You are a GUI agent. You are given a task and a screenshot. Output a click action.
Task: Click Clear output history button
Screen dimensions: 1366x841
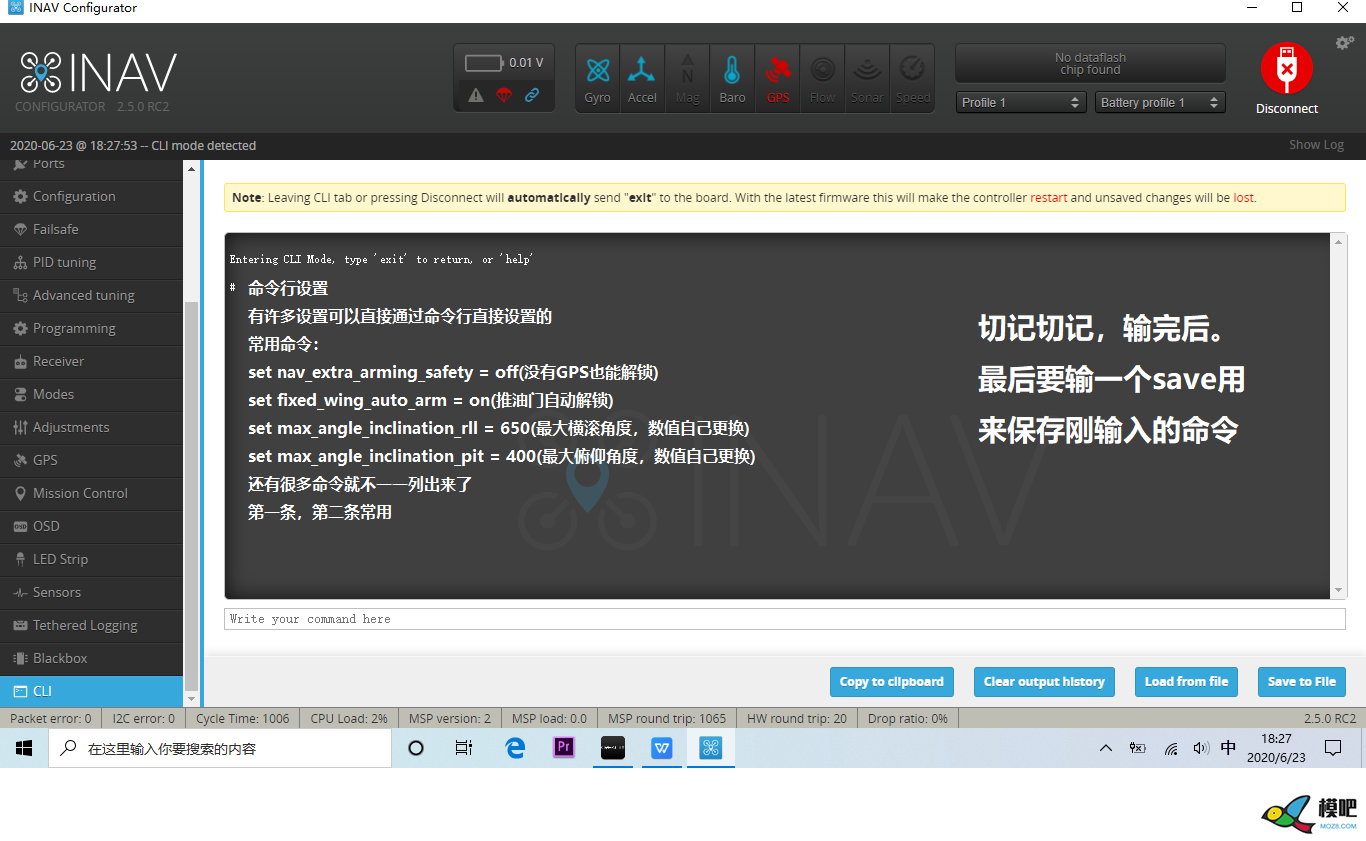pyautogui.click(x=1044, y=682)
